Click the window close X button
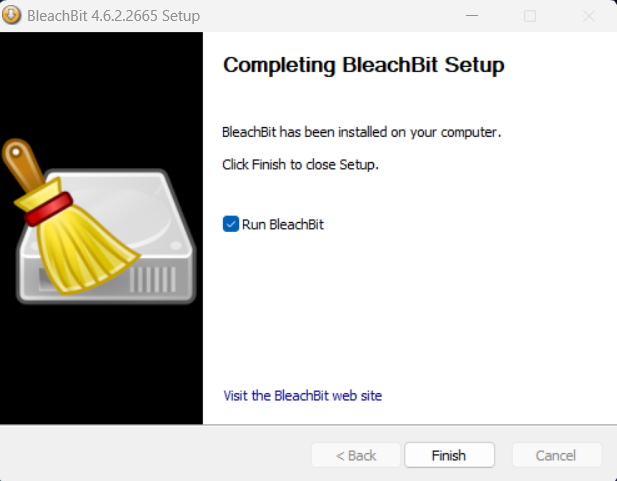617x481 pixels. tap(589, 16)
